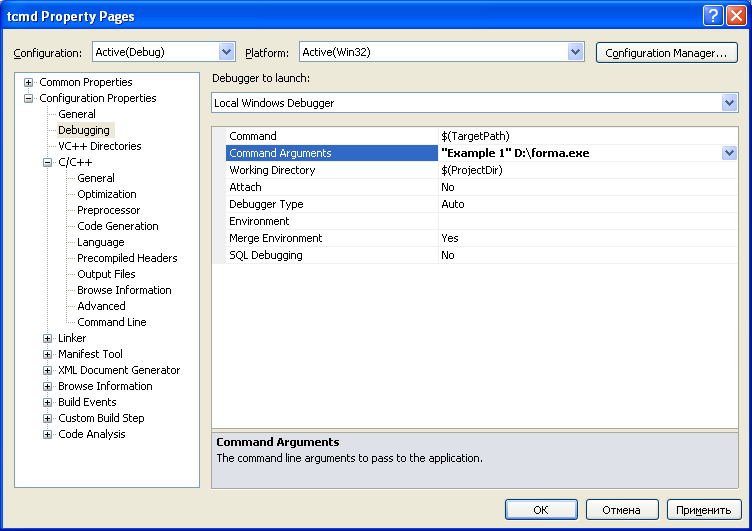Open Configuration Manager
Viewport: 752px width, 531px height.
pos(667,53)
